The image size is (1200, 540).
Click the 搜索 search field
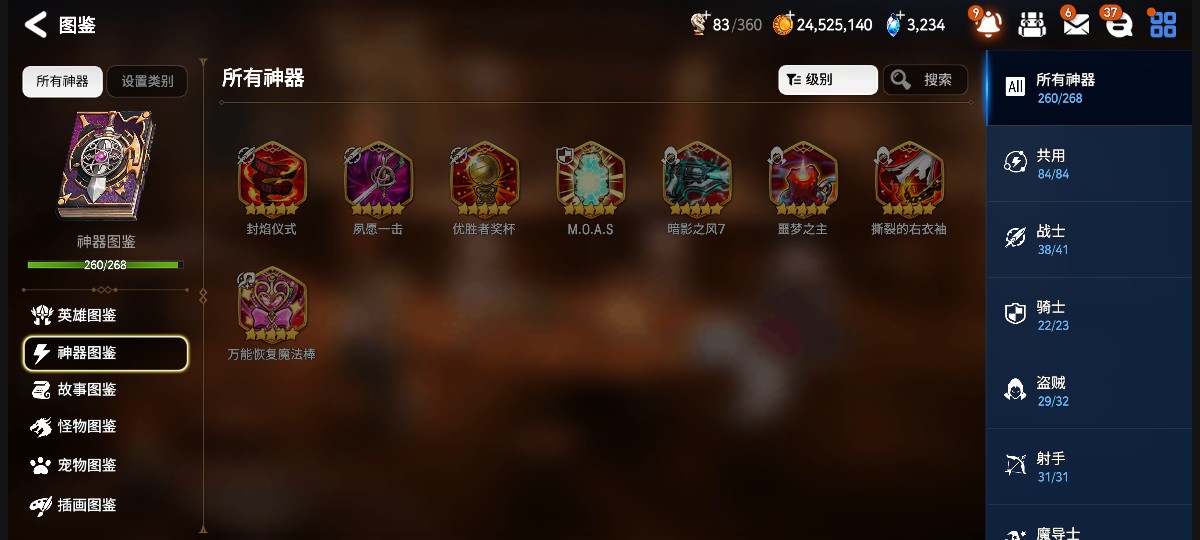coord(925,80)
